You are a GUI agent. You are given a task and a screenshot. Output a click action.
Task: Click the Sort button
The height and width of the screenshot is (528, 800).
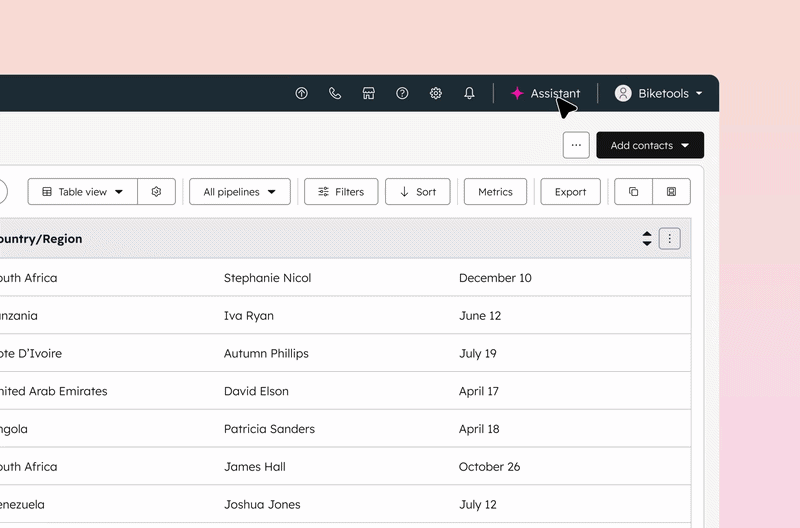417,192
